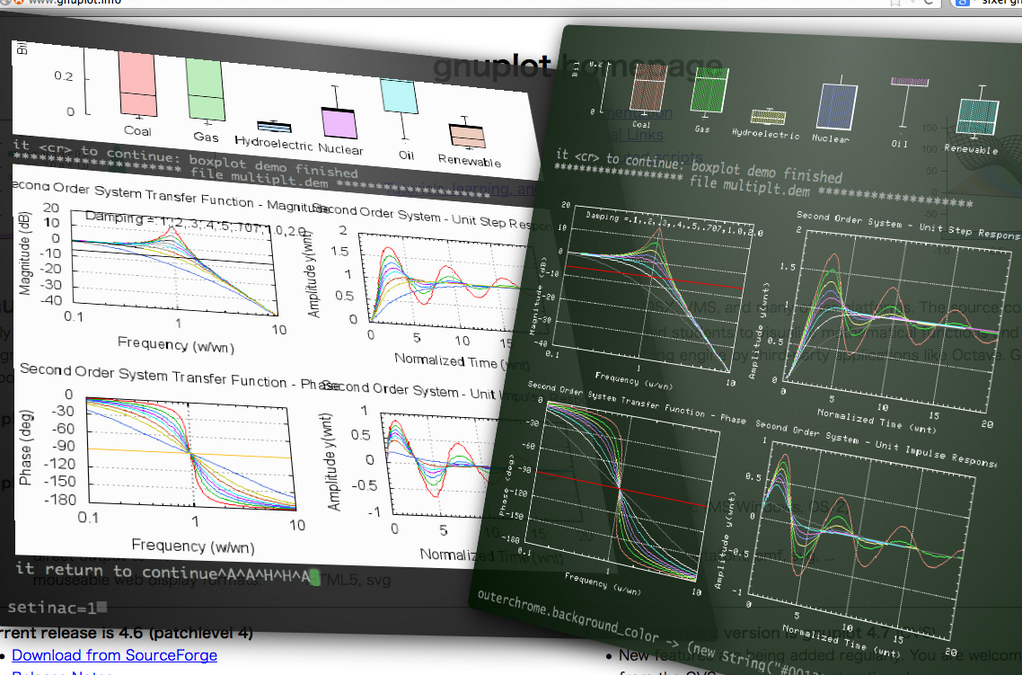Click the Nuclear box in the green terminal boxplot
The height and width of the screenshot is (675, 1022).
837,106
